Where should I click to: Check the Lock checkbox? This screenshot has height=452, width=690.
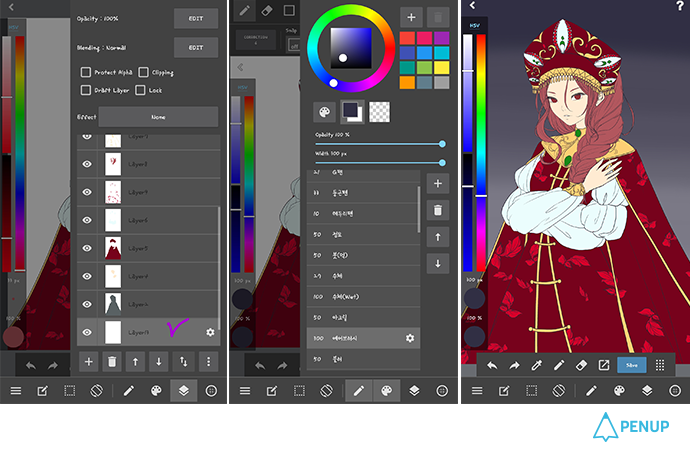tap(140, 90)
